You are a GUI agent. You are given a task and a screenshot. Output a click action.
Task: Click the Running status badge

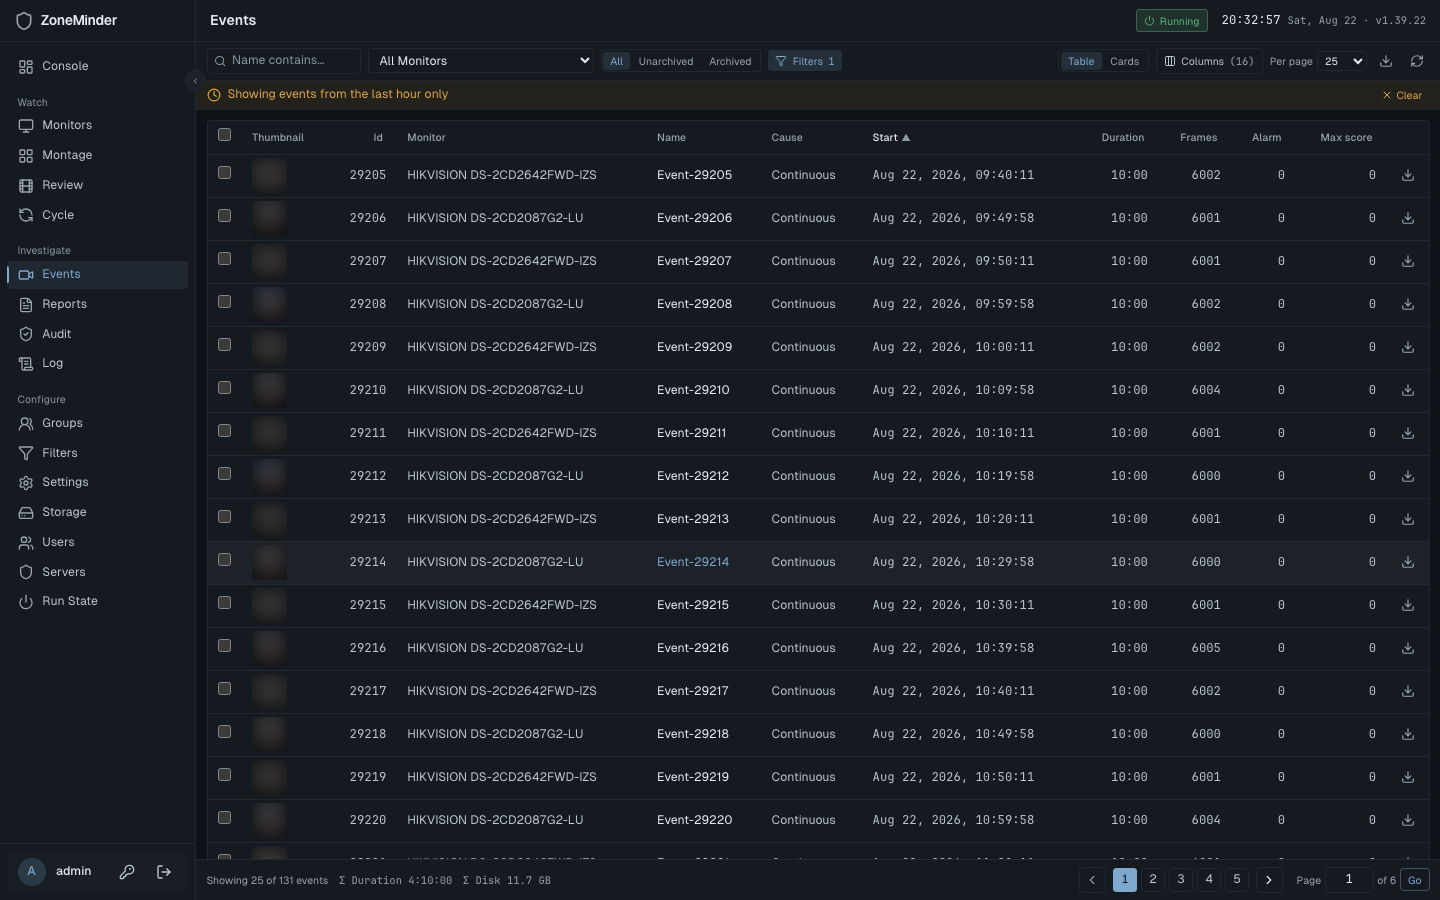1172,20
